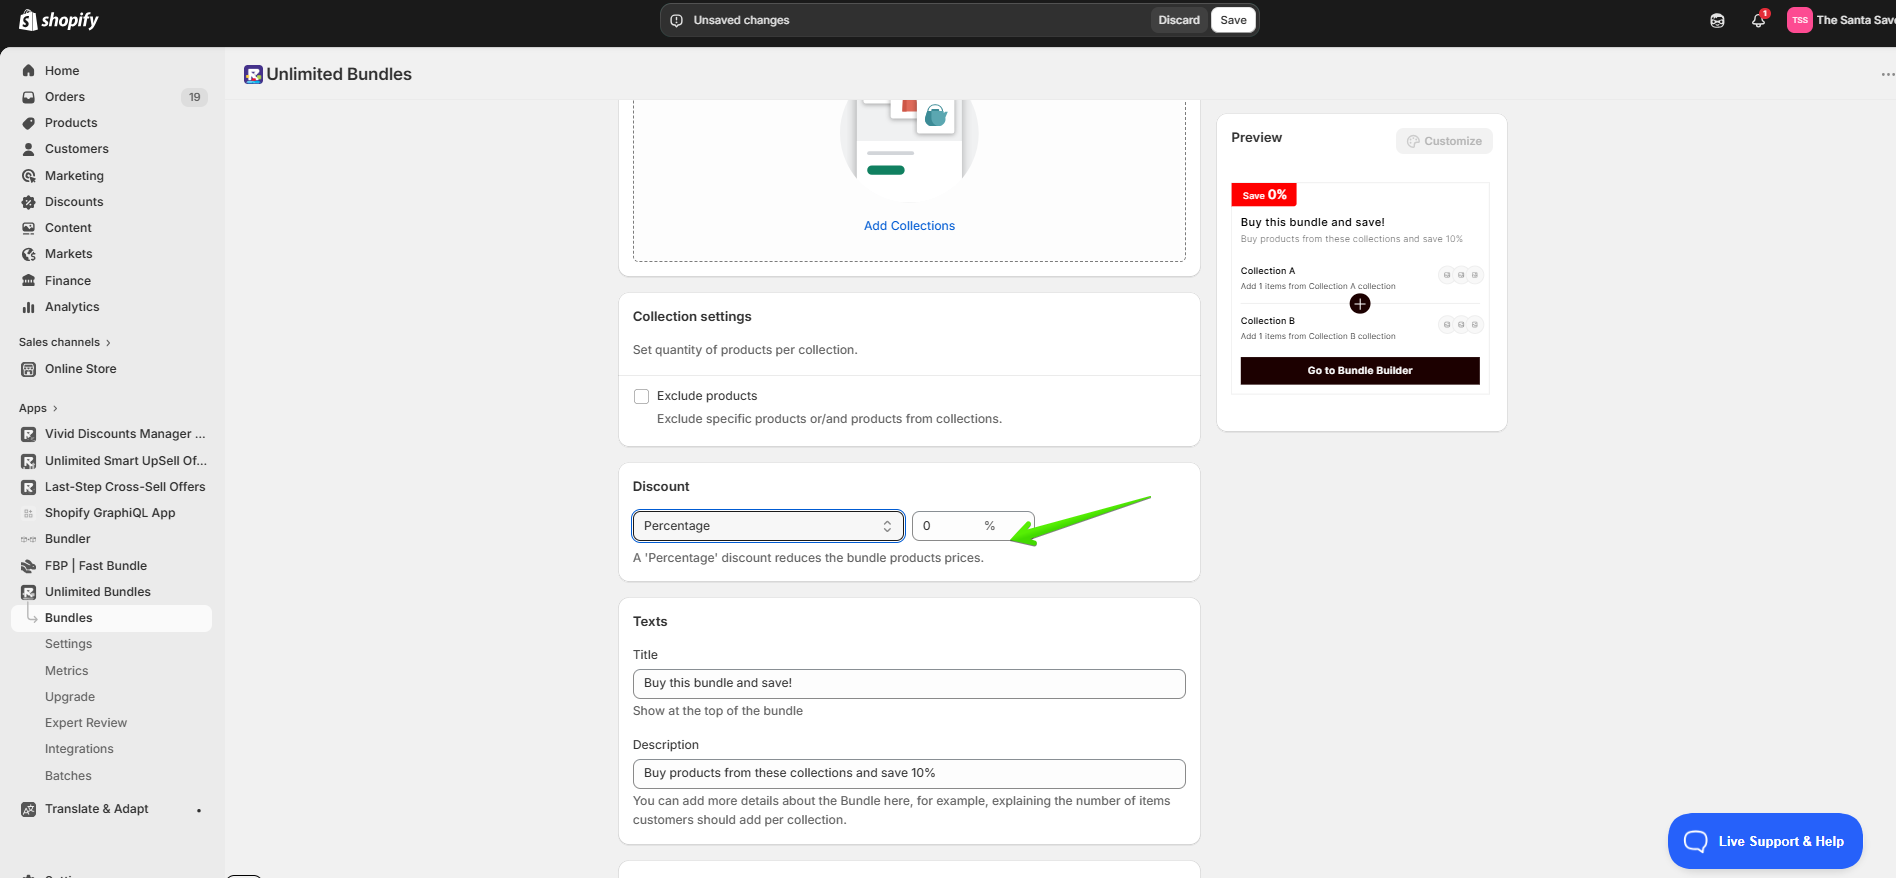Image resolution: width=1896 pixels, height=878 pixels.
Task: Click the Orders inbox icon
Action: pyautogui.click(x=29, y=97)
